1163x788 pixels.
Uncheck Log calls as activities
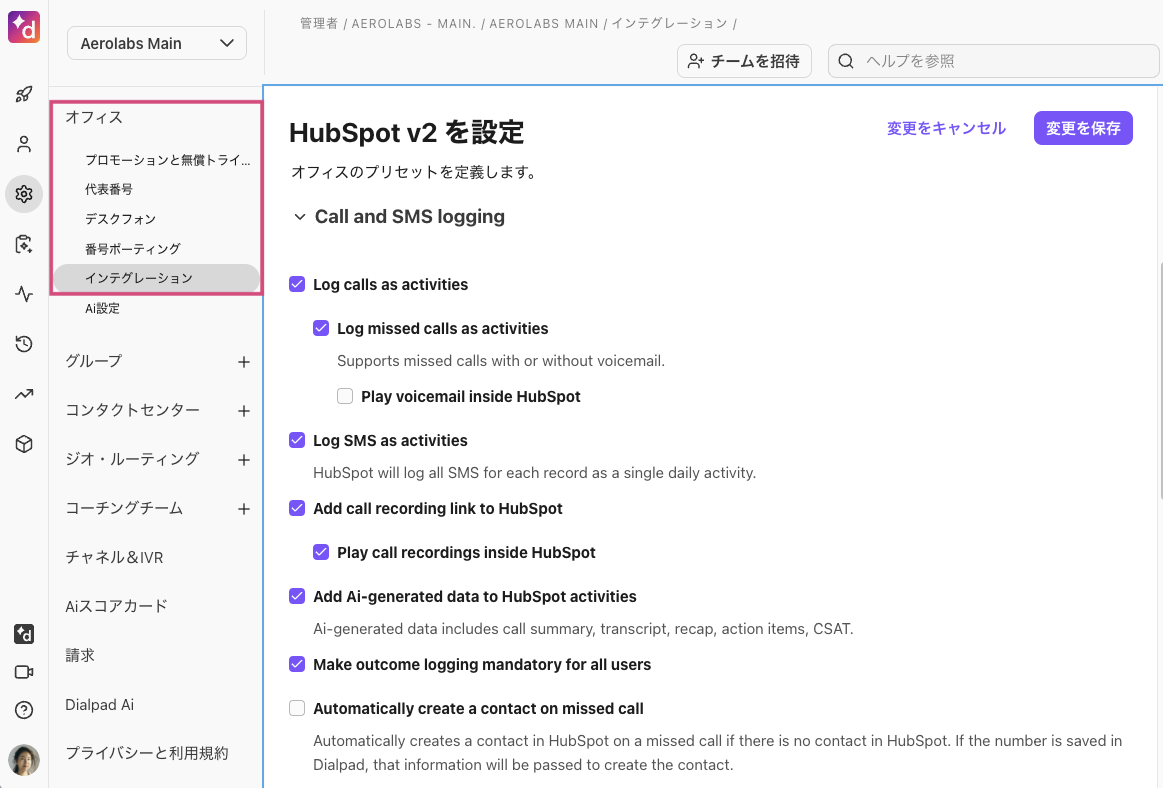pos(297,284)
